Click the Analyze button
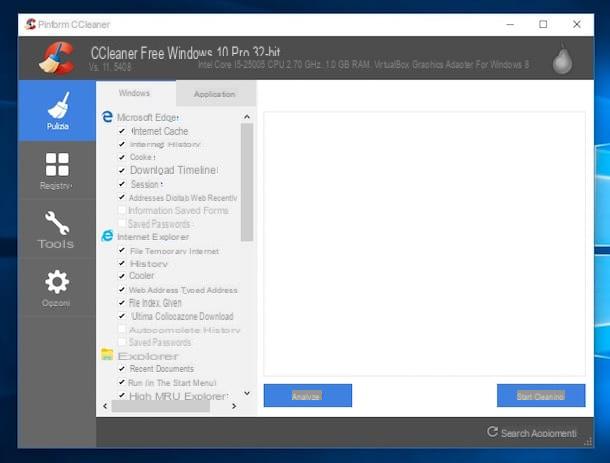 pos(308,395)
